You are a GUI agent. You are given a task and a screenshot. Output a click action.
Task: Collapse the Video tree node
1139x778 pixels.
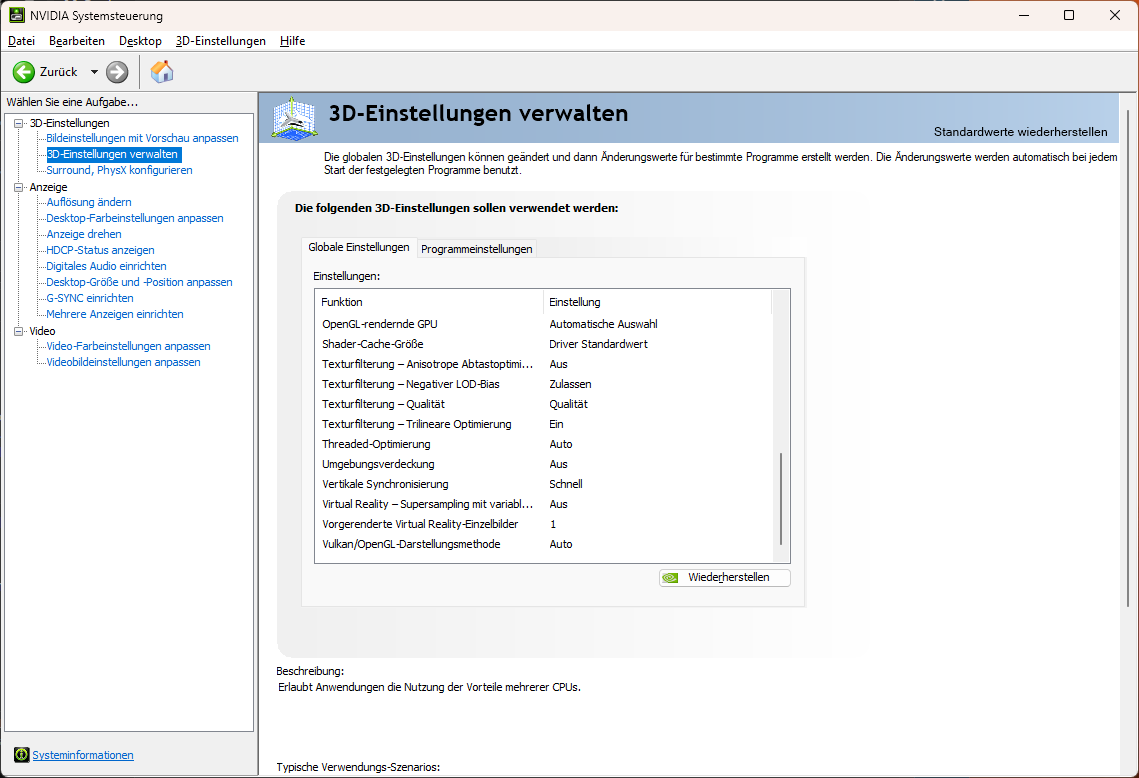(19, 331)
